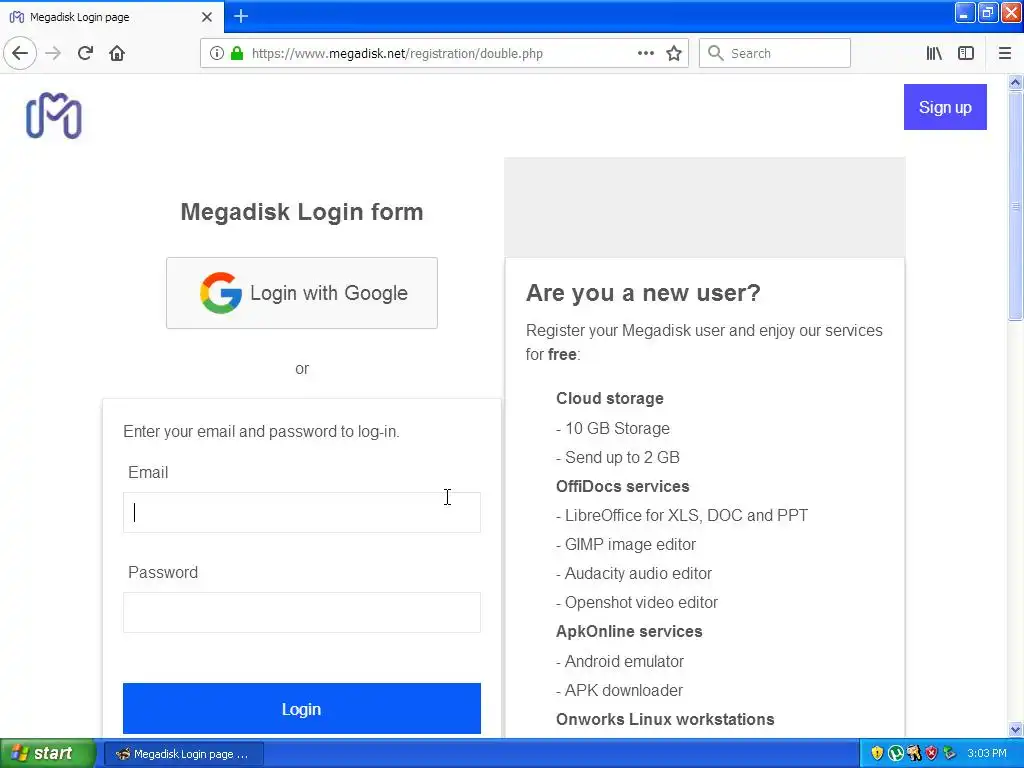
Task: Click '- APK downloader' text
Action: coord(619,690)
